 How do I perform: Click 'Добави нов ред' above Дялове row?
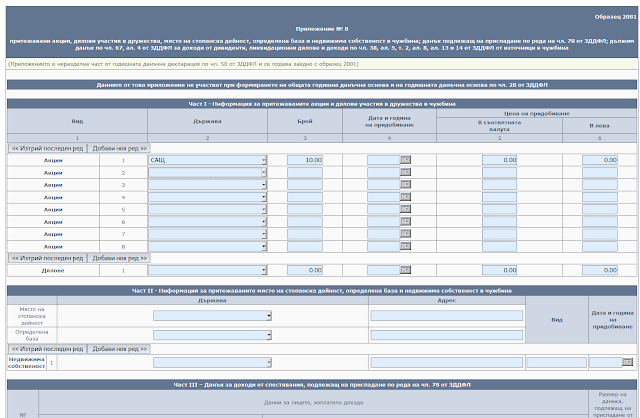119,258
